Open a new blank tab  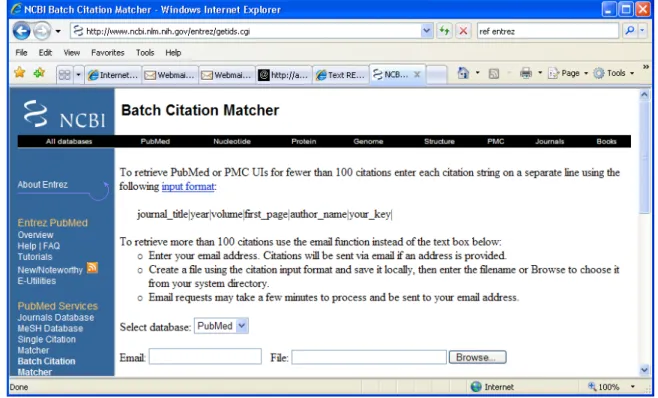[x=437, y=75]
